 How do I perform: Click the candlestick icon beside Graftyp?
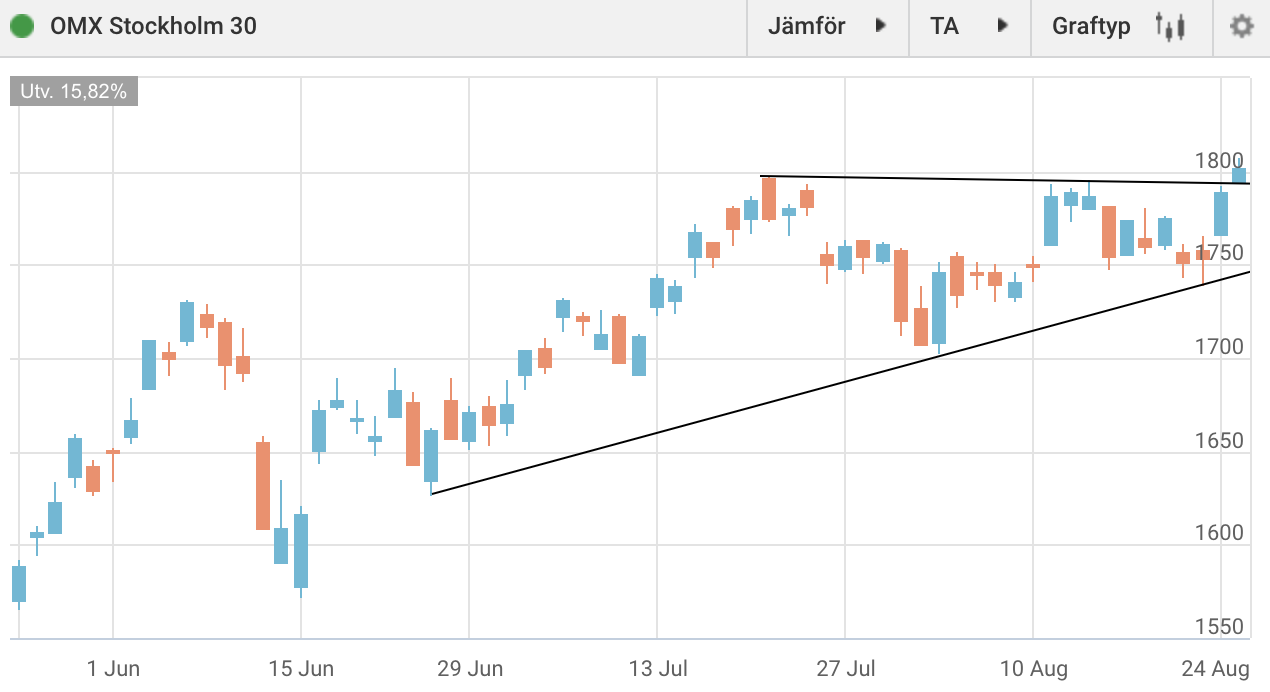coord(1169,27)
